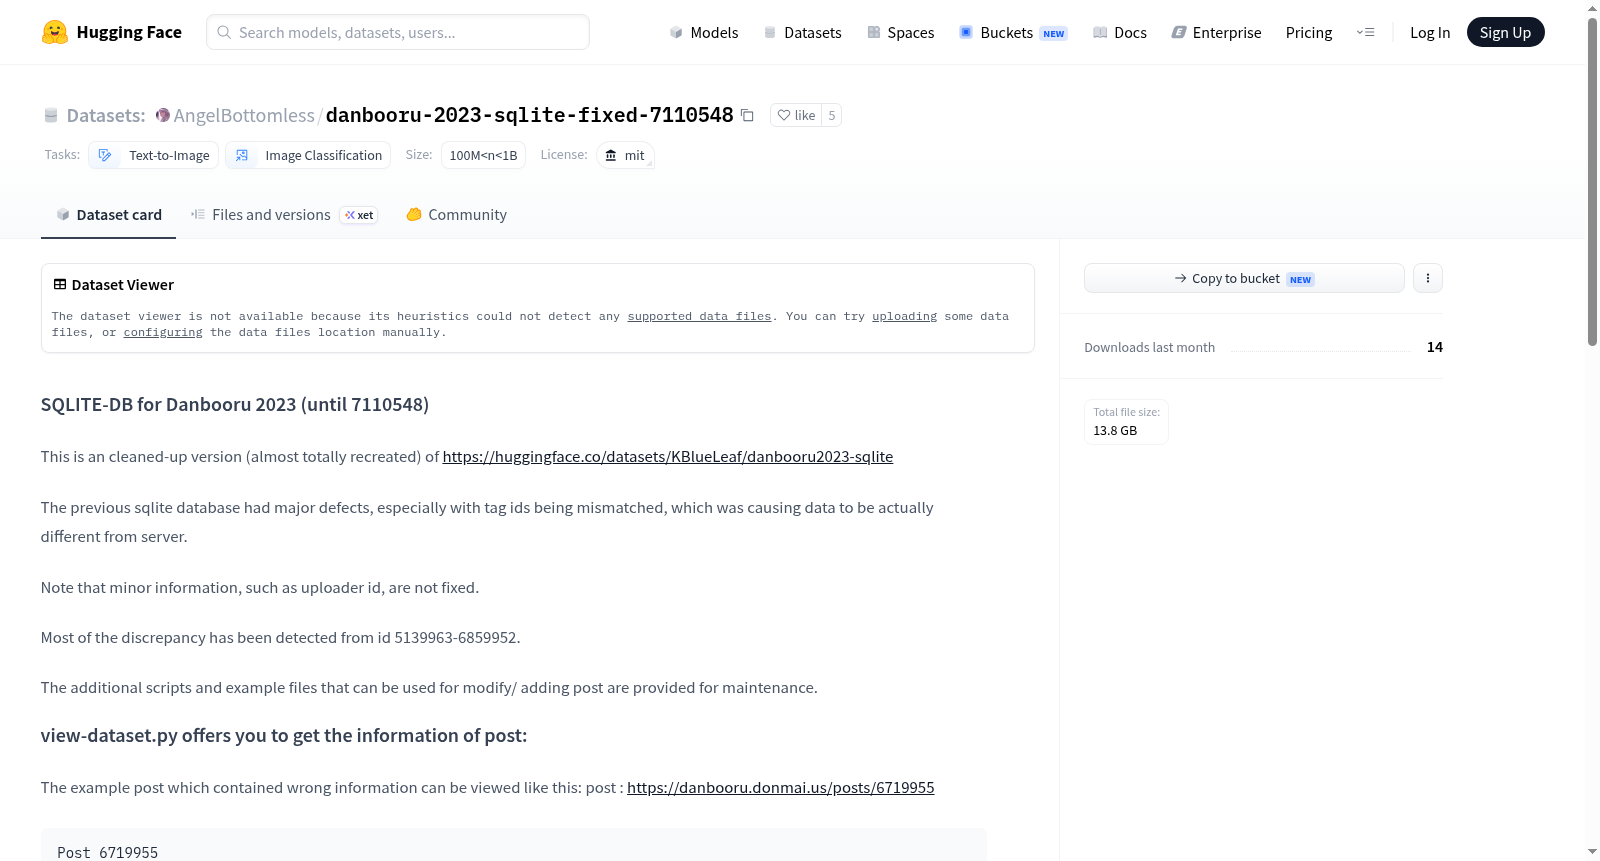The height and width of the screenshot is (861, 1600).
Task: Click the Text-to-Image task tag
Action: 154,155
